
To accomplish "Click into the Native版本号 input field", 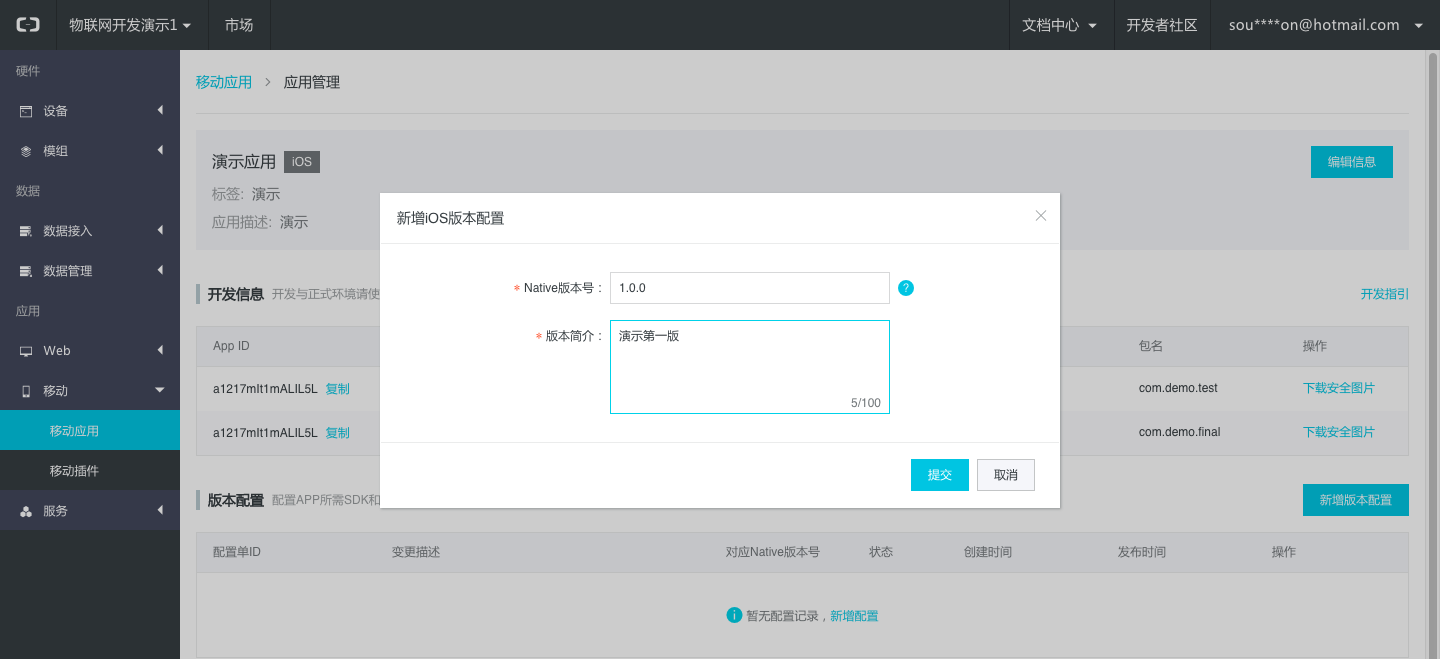I will click(x=749, y=288).
